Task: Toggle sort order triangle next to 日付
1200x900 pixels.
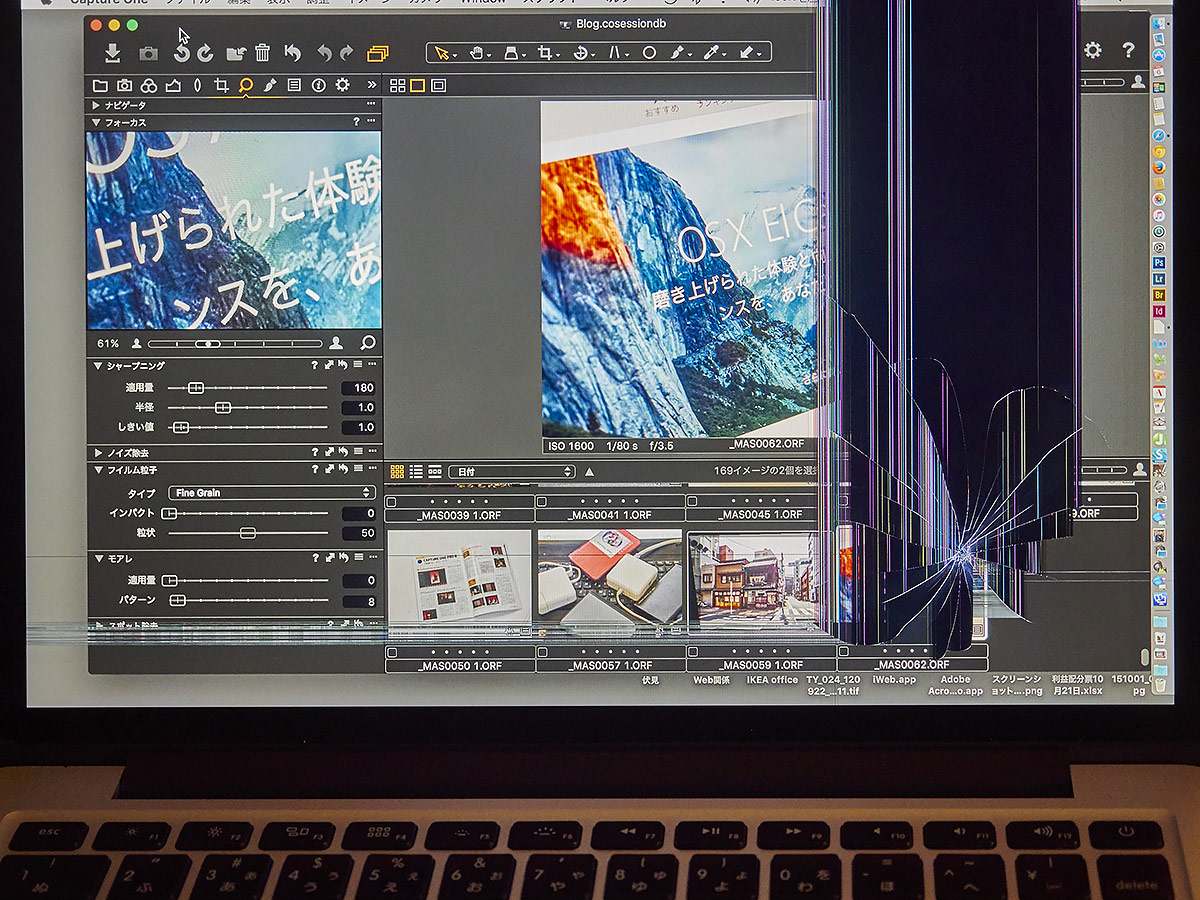Action: click(589, 472)
